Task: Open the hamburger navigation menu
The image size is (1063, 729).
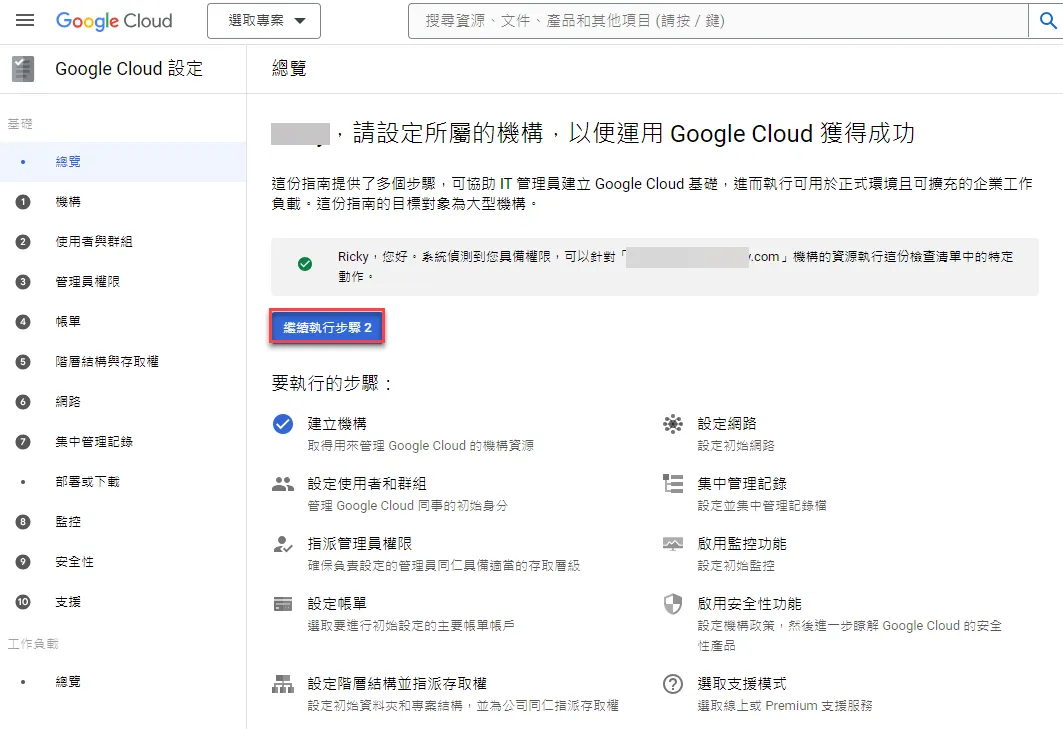Action: [25, 20]
